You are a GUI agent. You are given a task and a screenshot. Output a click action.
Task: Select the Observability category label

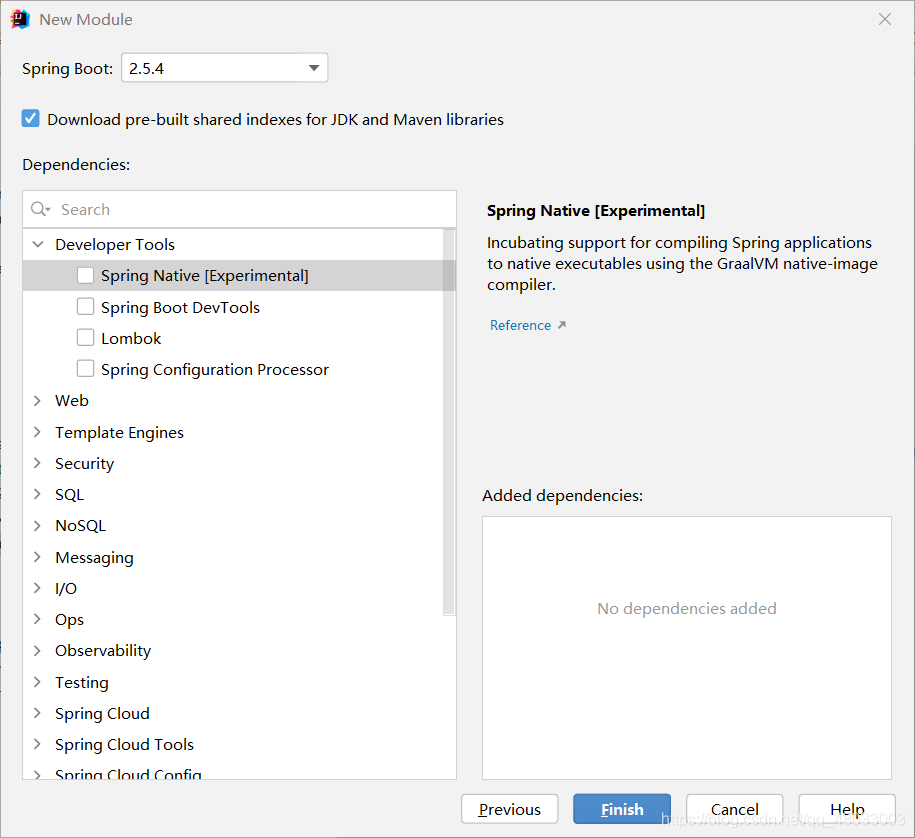103,651
